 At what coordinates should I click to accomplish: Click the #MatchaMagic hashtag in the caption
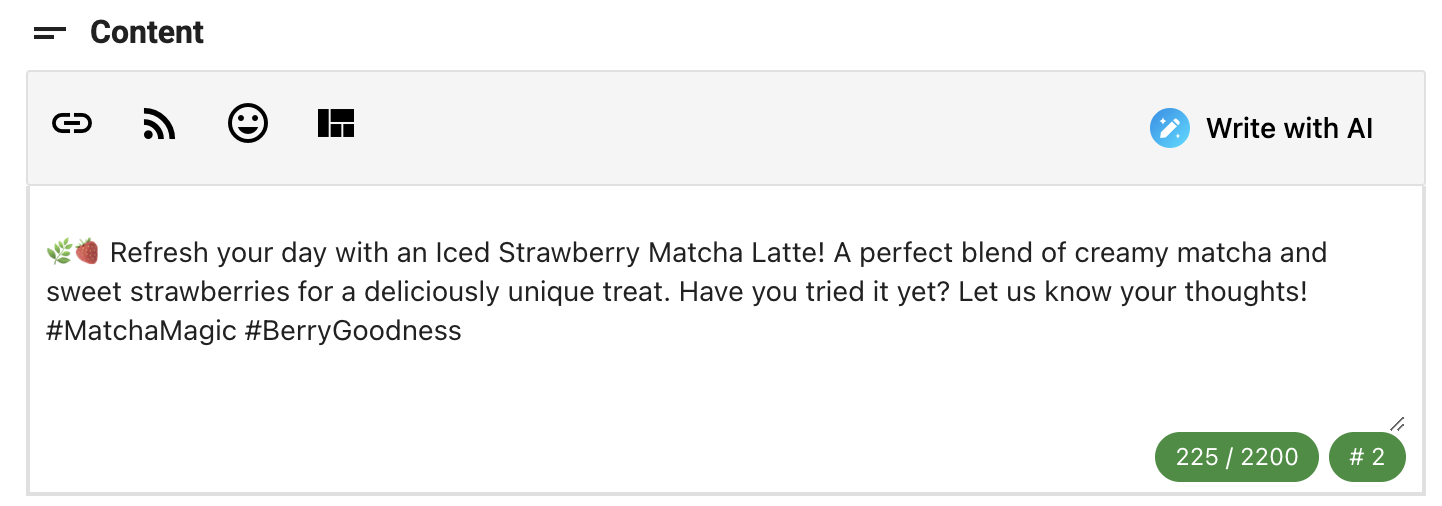[141, 331]
